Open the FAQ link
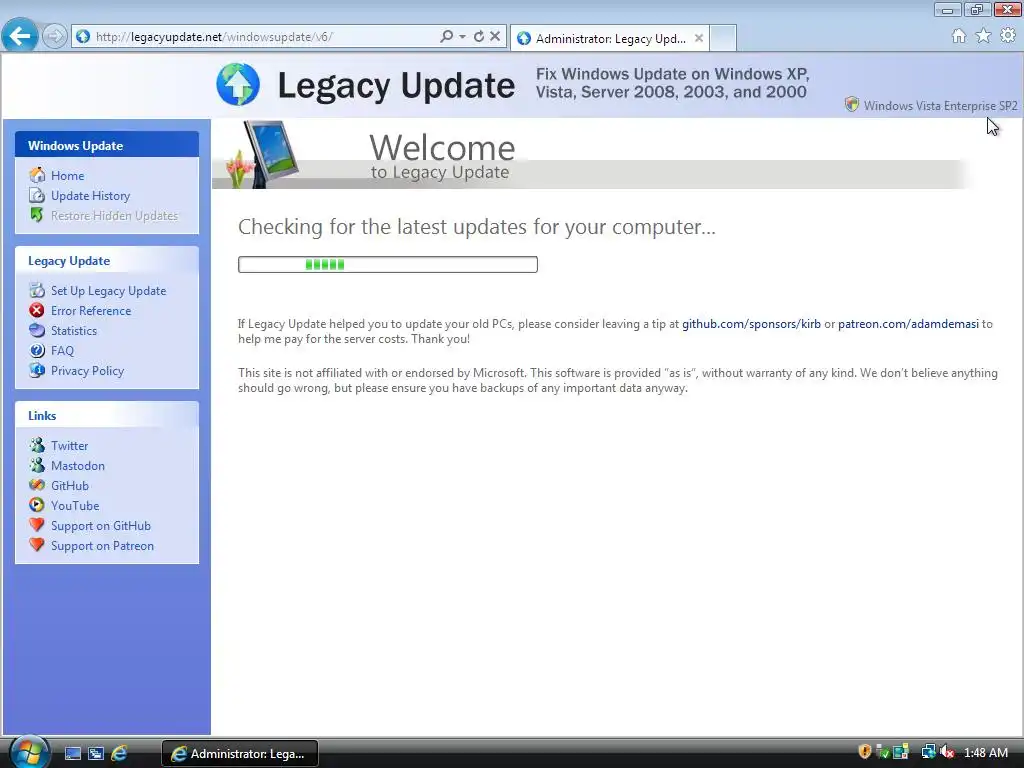1024x768 pixels. (x=62, y=351)
